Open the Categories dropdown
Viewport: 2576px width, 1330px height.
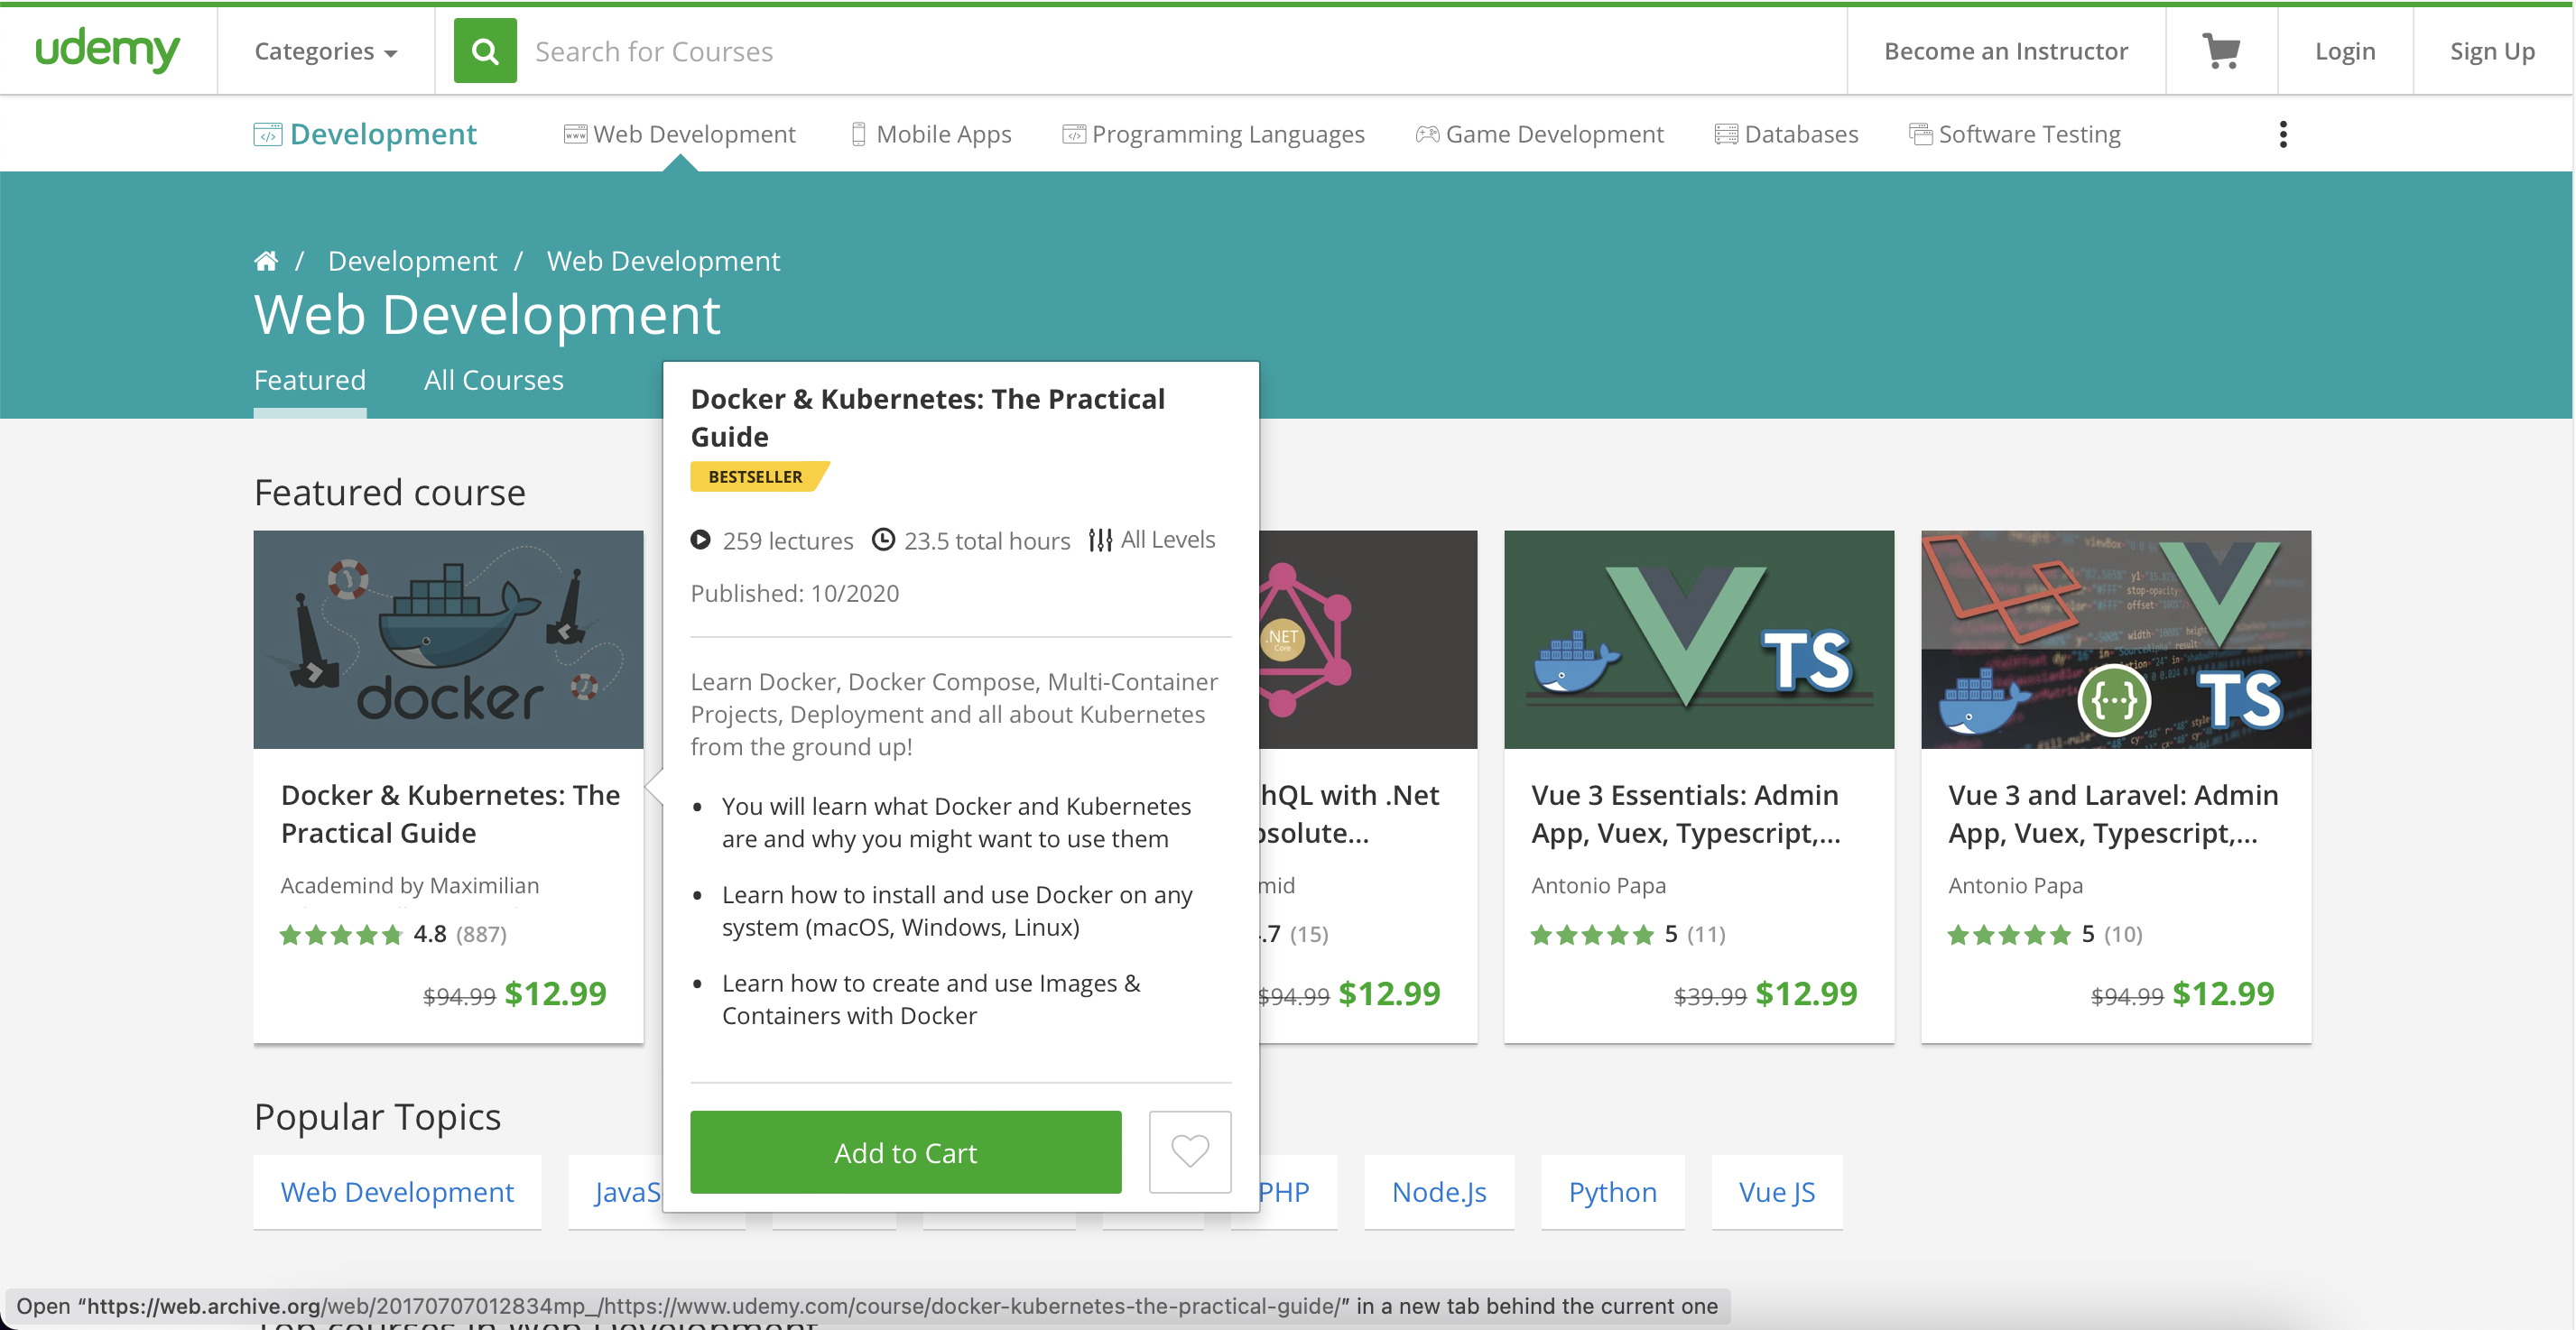(326, 51)
